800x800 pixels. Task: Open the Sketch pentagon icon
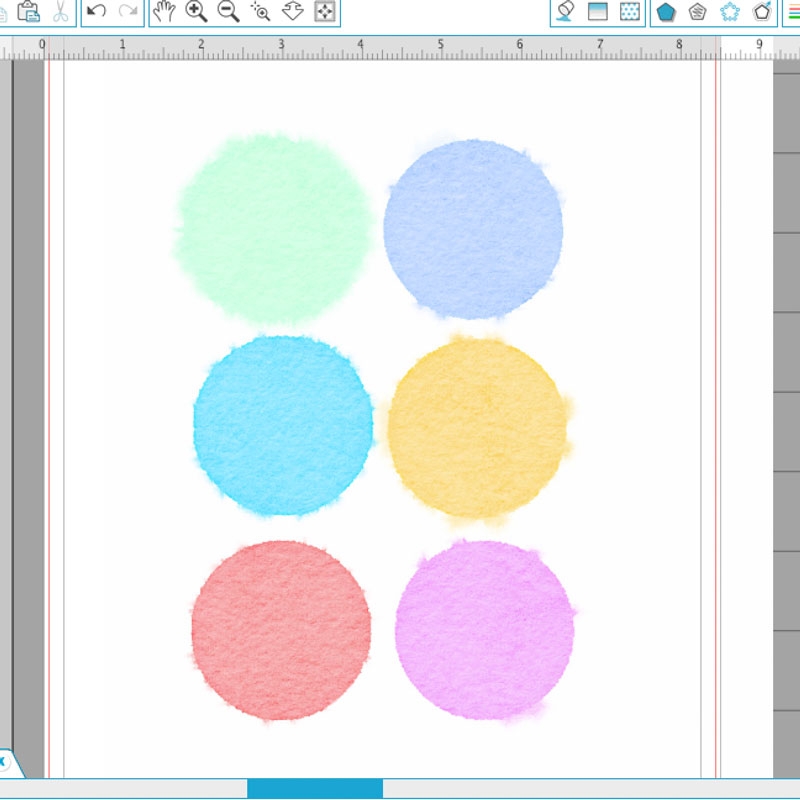[x=697, y=11]
